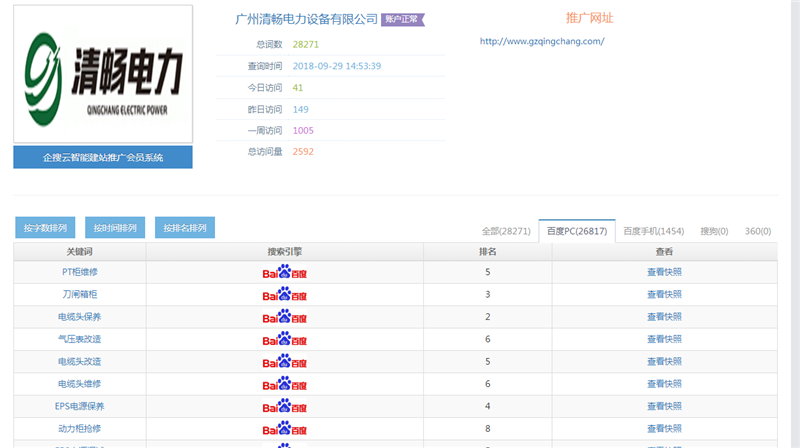
Task: Open keyword link 电缆头改造
Action: [80, 361]
